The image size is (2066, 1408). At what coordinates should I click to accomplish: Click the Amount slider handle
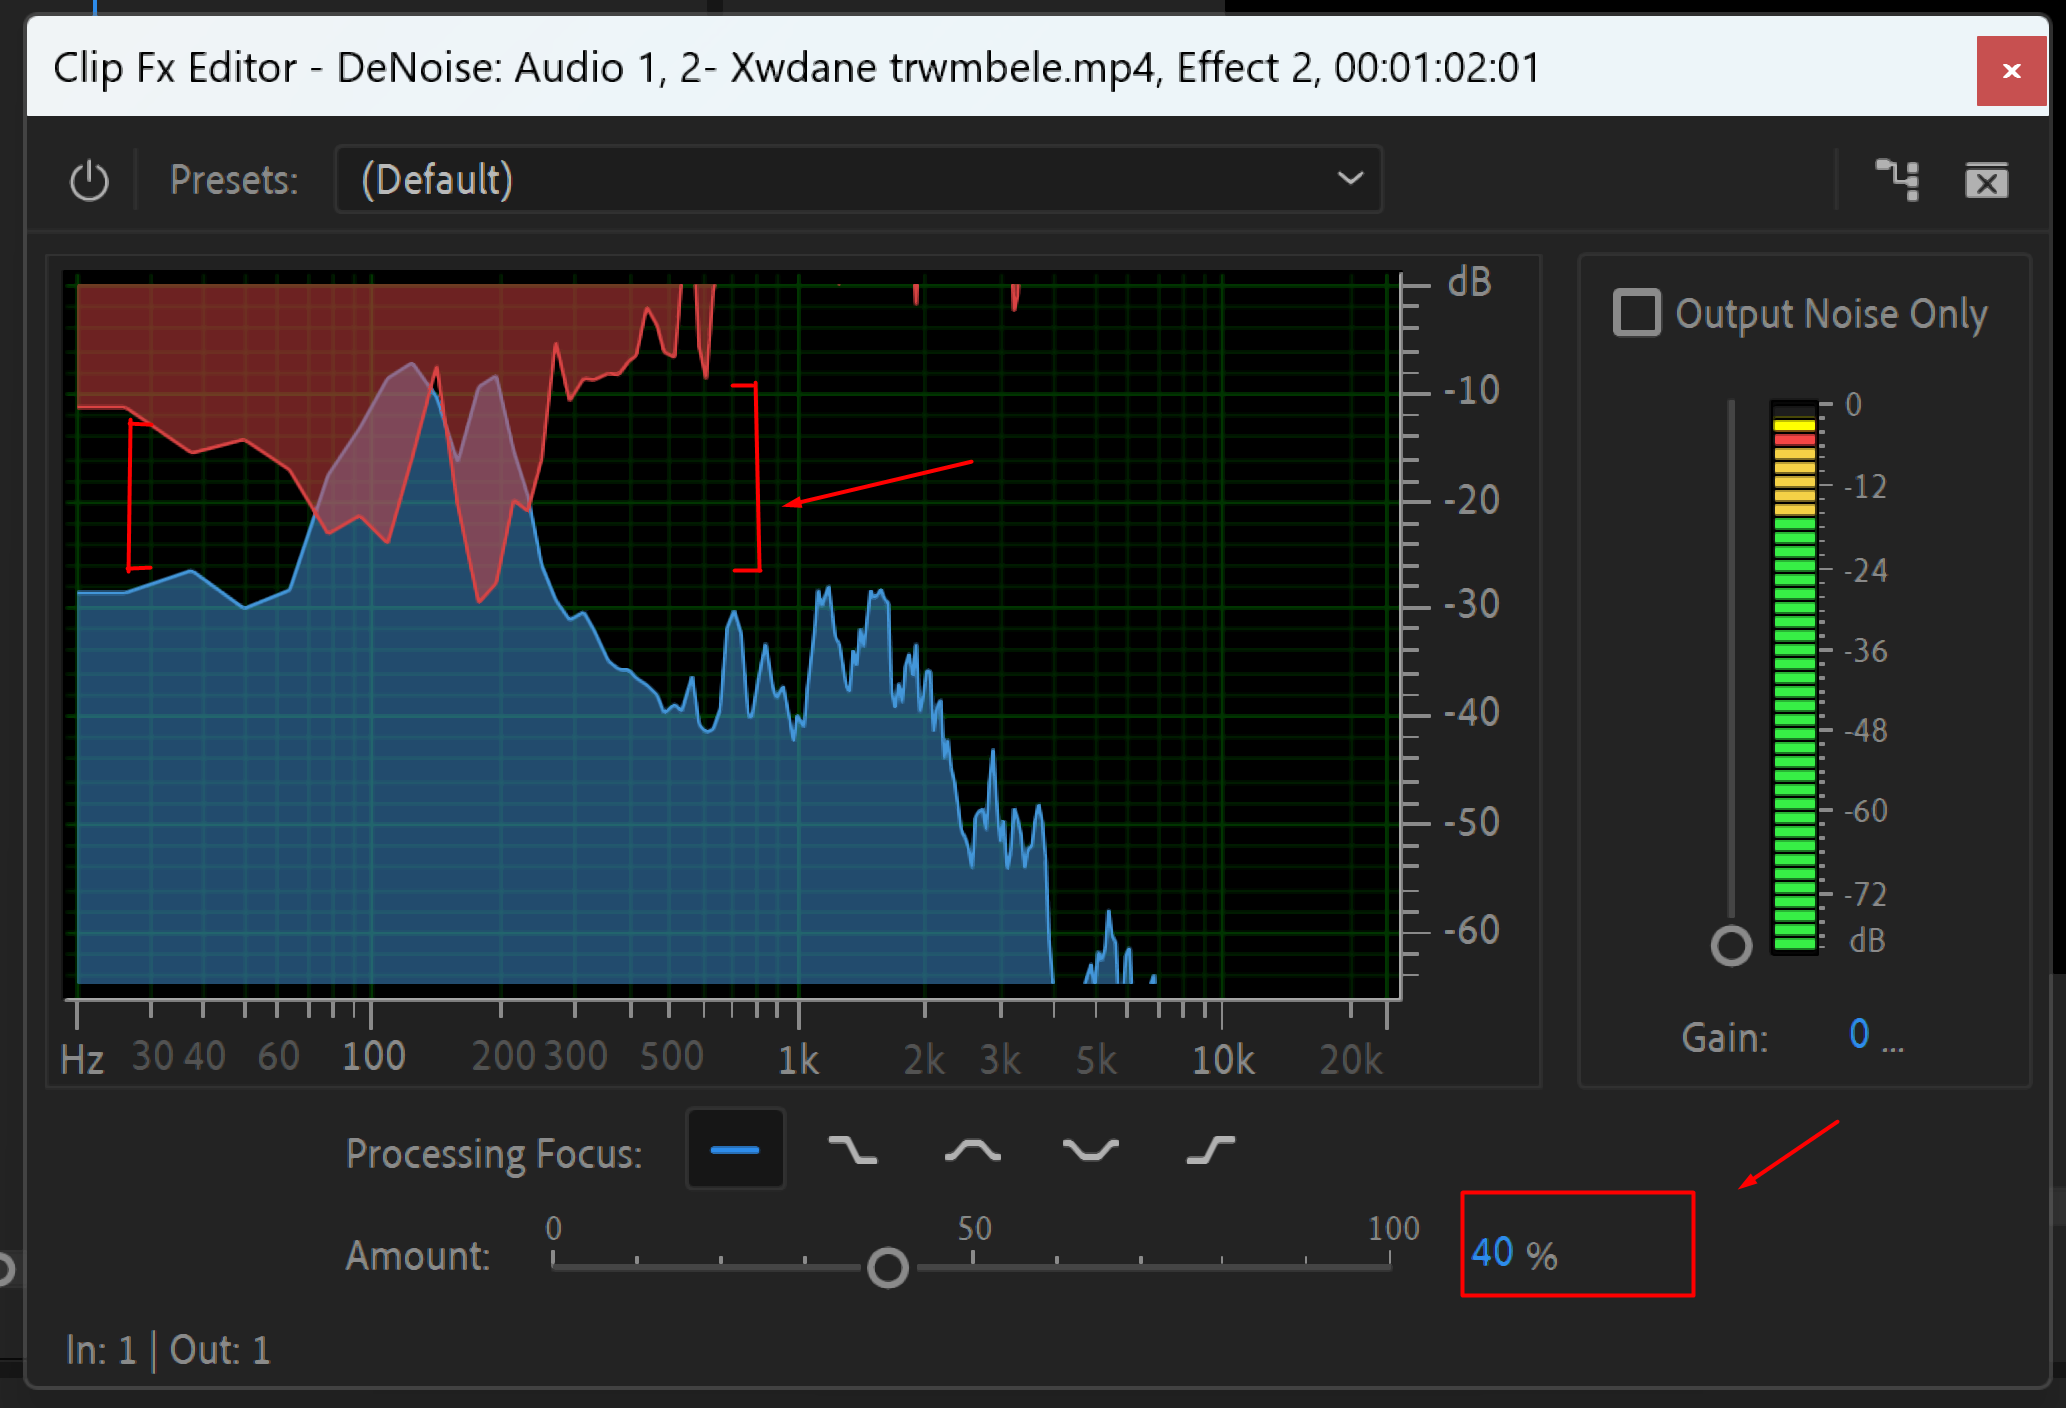[x=887, y=1267]
